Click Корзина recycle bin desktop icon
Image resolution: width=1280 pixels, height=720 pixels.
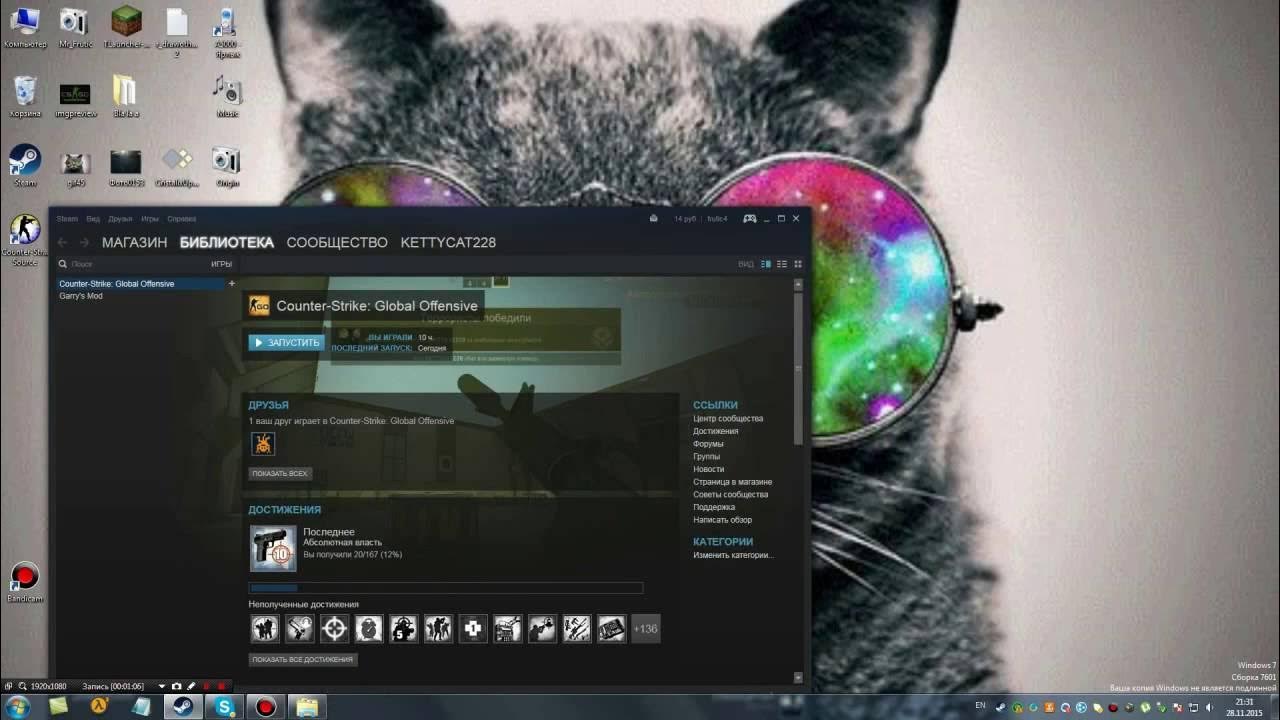click(x=25, y=96)
